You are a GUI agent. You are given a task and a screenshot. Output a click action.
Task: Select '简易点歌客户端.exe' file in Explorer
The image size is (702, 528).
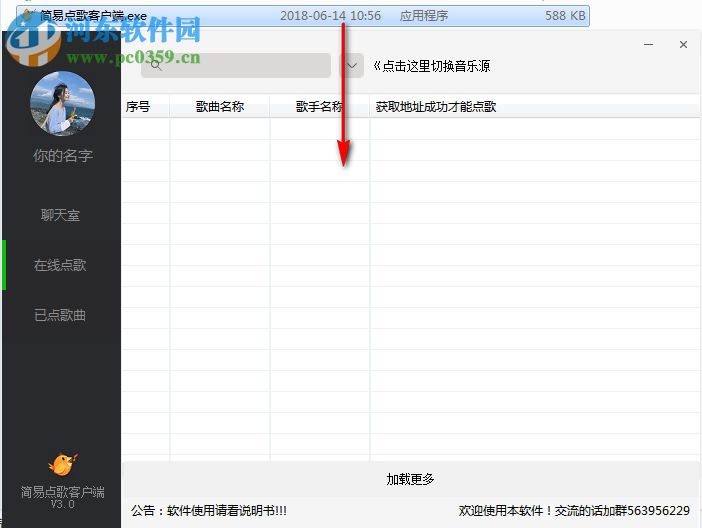[x=303, y=16]
